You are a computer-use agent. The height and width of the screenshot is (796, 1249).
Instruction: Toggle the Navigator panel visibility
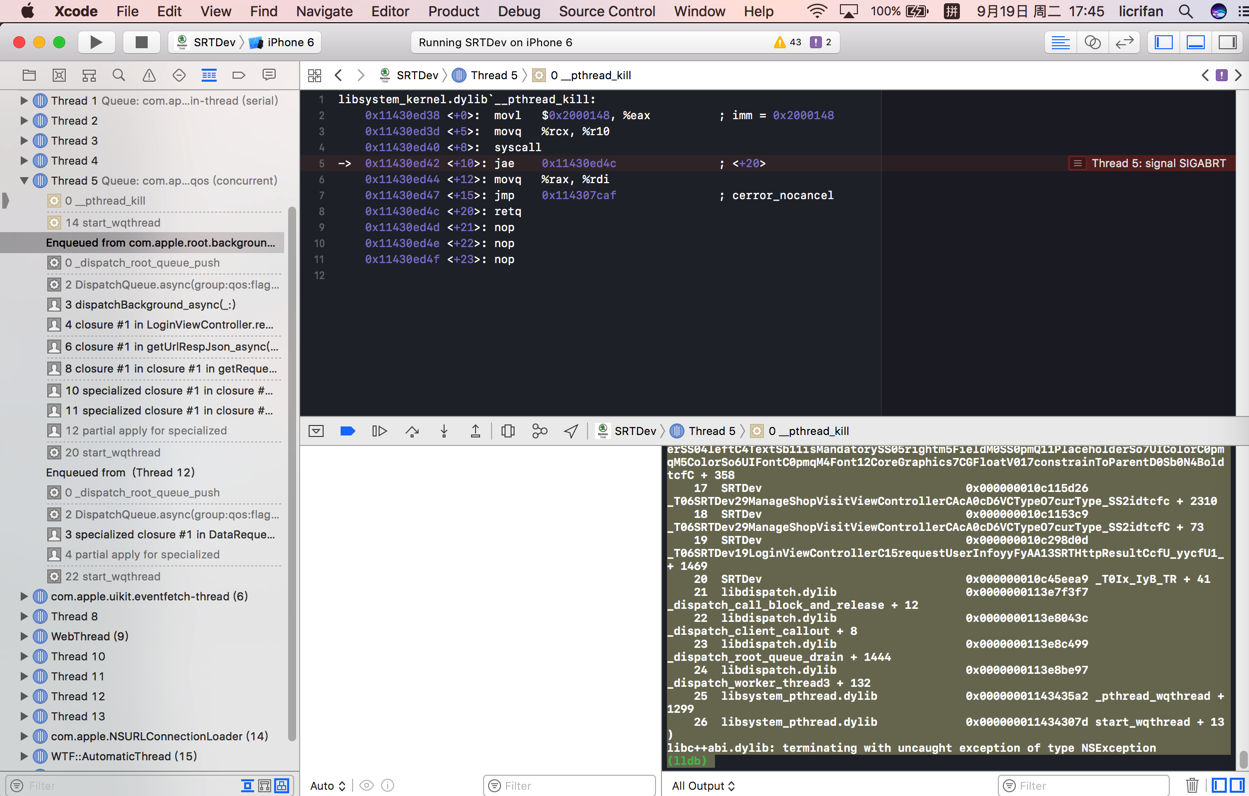(1163, 42)
